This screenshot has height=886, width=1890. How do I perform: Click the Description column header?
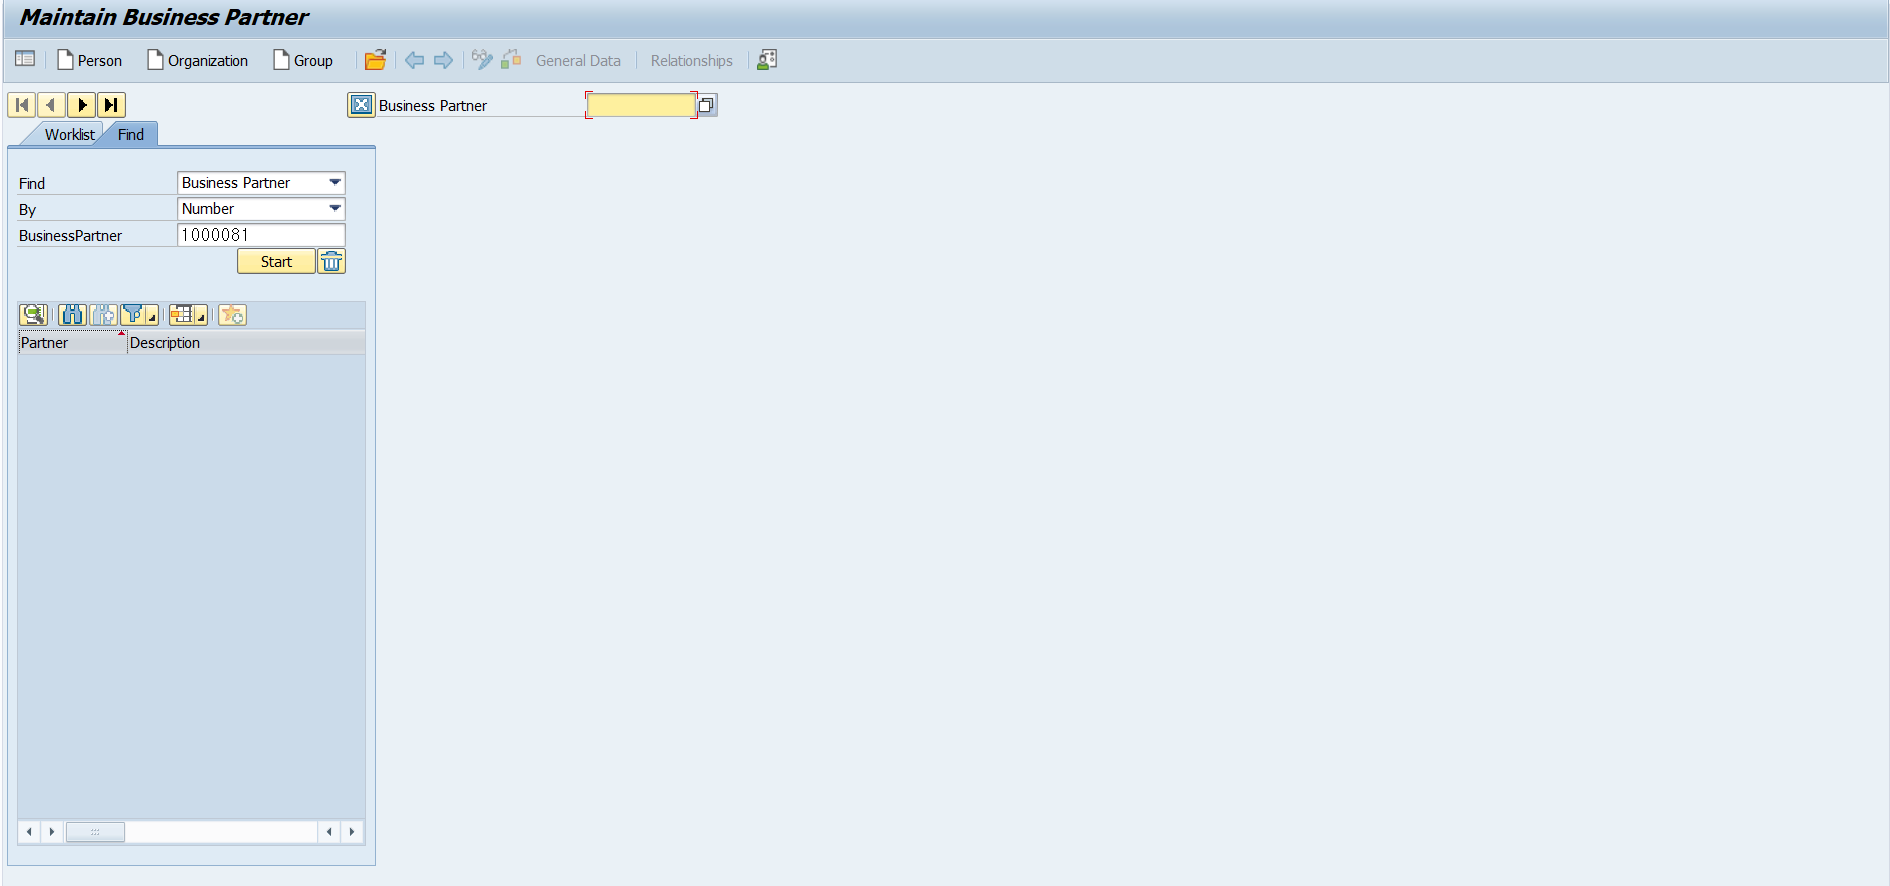[246, 343]
